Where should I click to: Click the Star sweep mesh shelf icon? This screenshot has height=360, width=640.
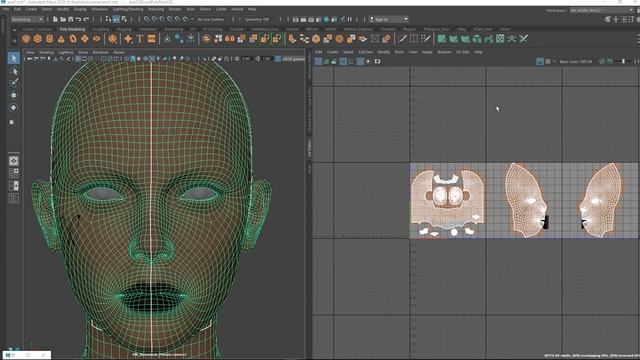pos(128,39)
